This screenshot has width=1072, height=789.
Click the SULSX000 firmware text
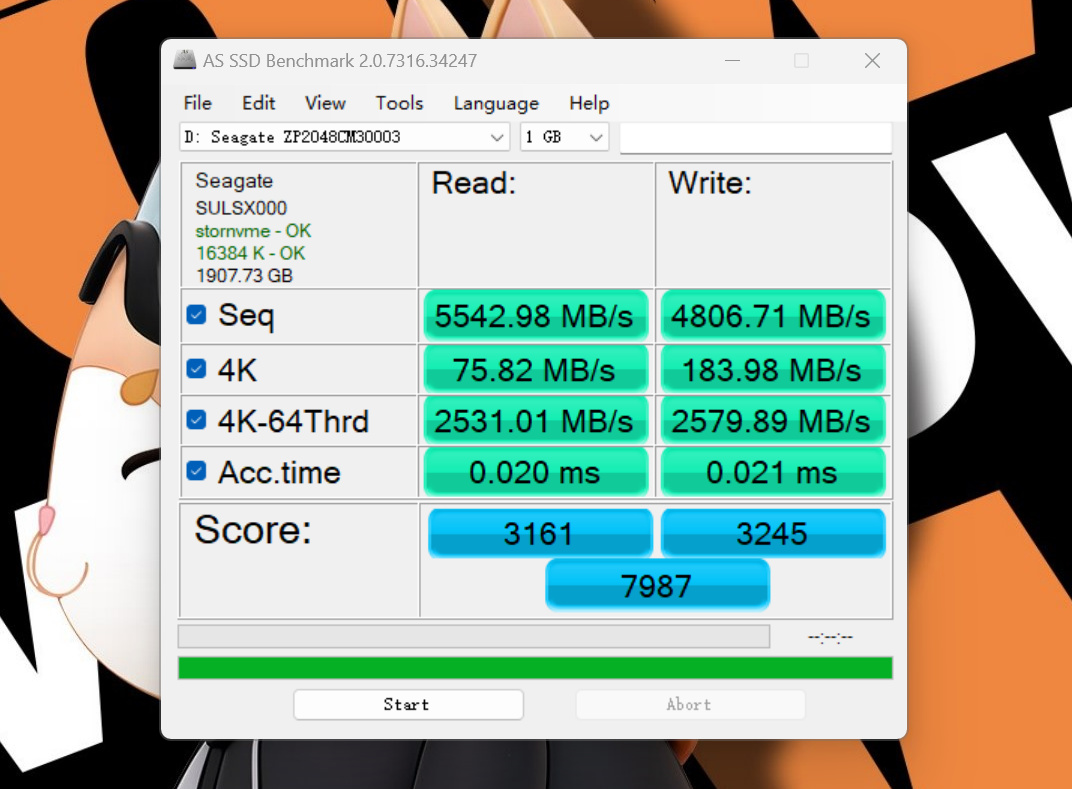[x=241, y=208]
